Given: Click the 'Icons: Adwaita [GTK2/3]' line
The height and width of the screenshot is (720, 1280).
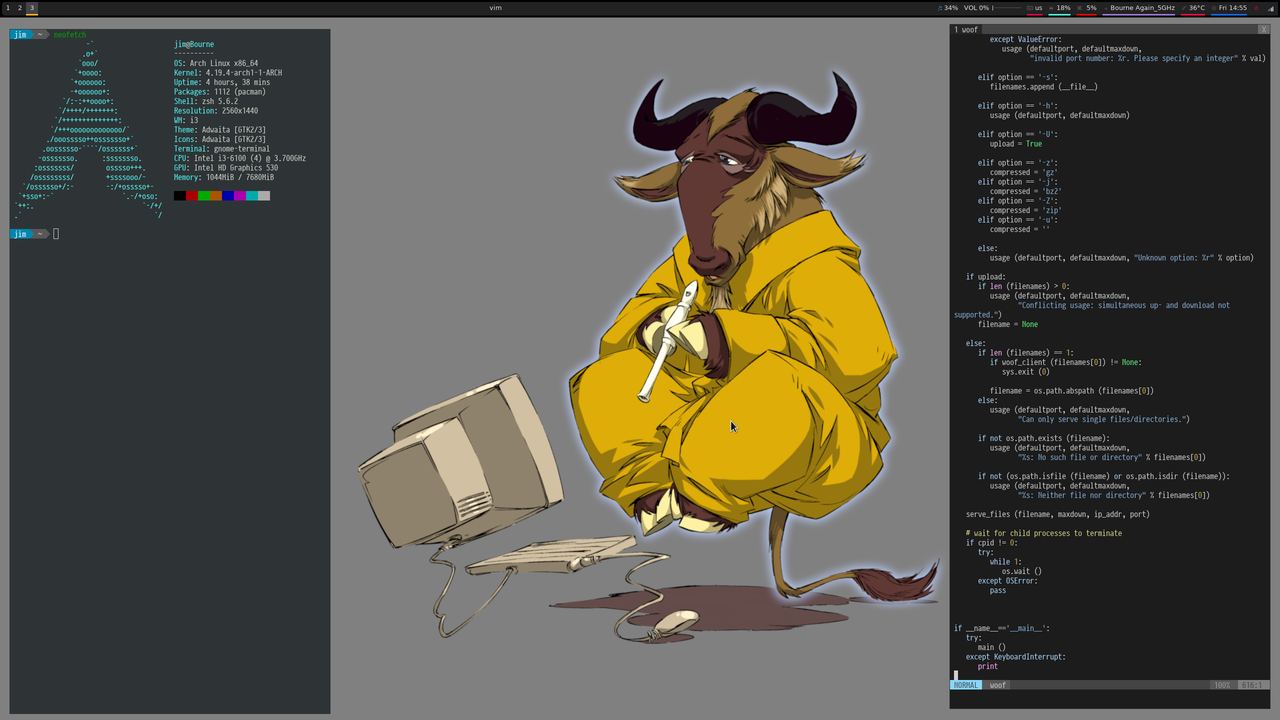Looking at the screenshot, I should point(220,139).
